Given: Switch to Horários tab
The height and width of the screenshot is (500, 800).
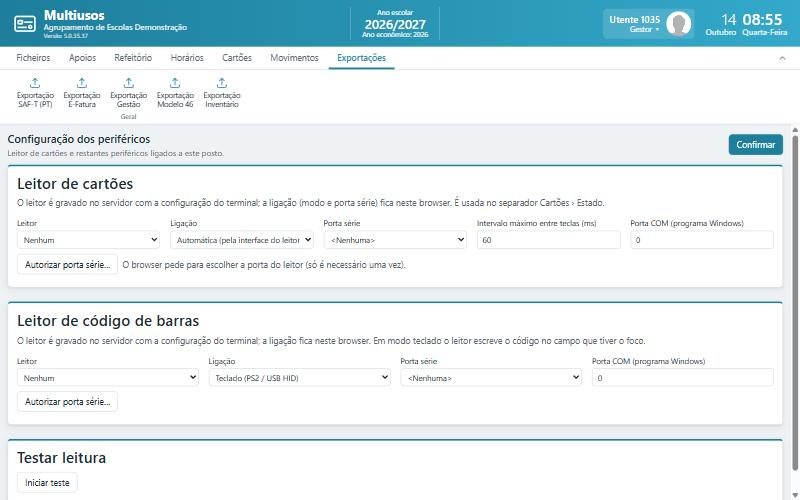Looking at the screenshot, I should click(187, 58).
